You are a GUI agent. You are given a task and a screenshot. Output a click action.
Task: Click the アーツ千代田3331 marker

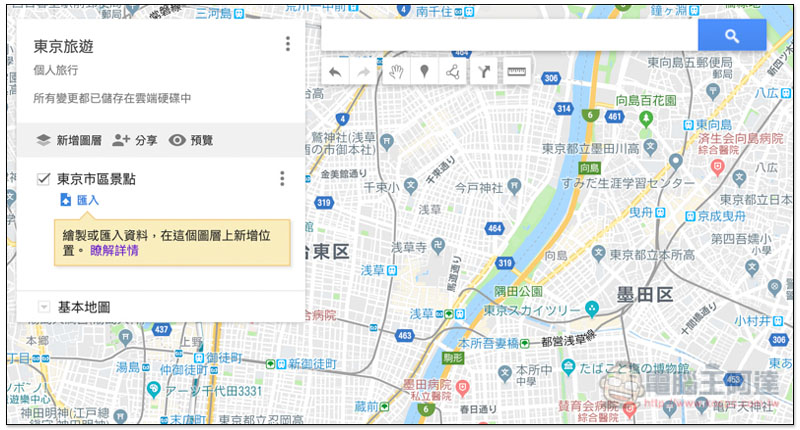click(153, 390)
